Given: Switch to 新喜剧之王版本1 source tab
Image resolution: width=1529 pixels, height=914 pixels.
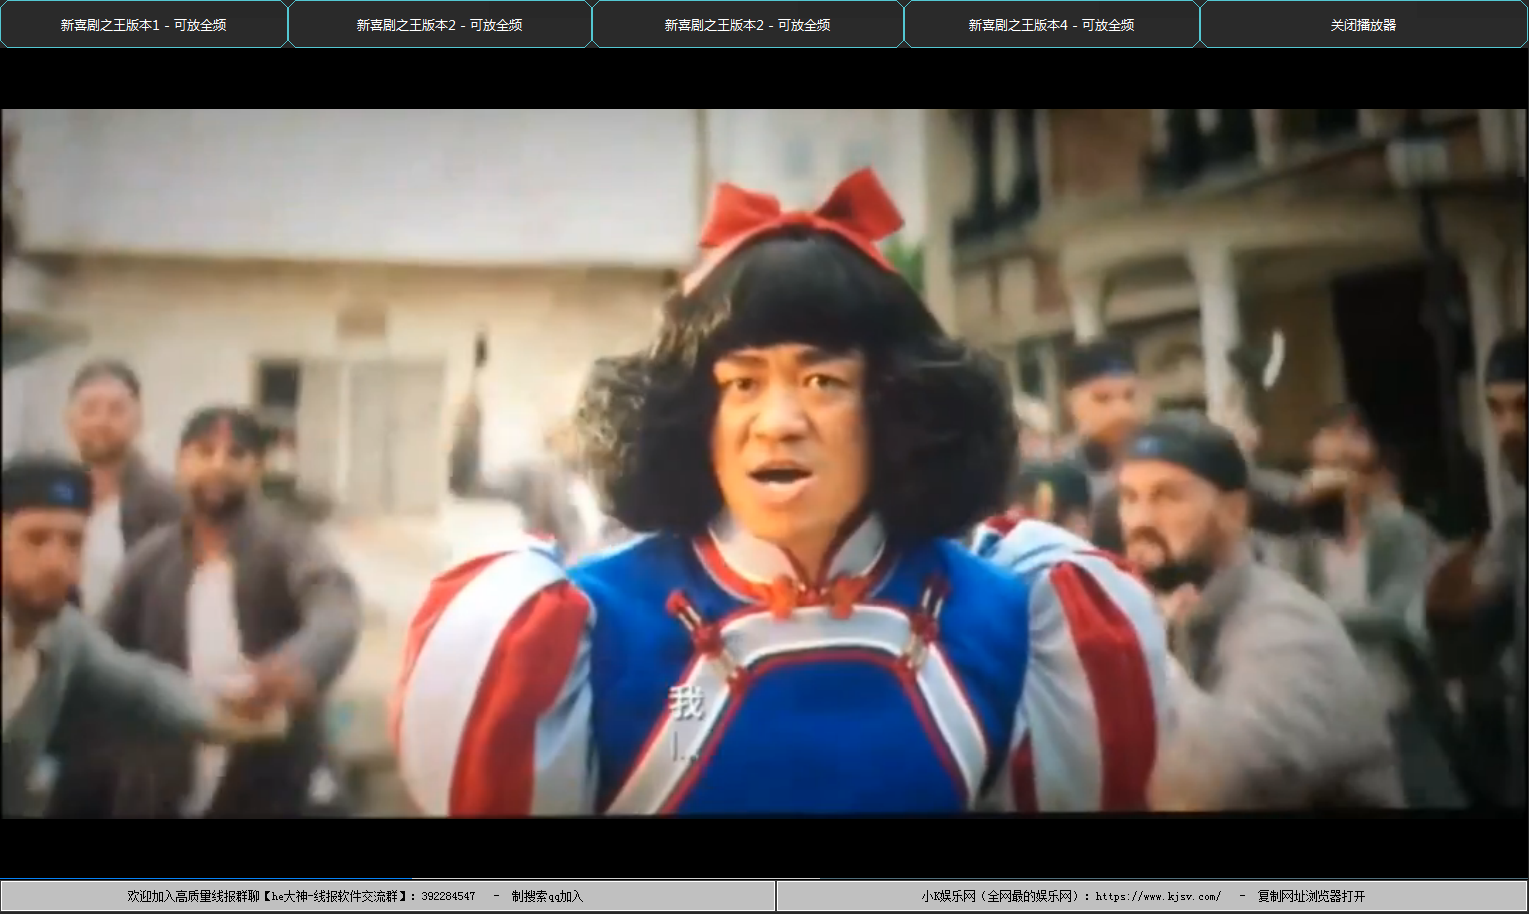Looking at the screenshot, I should [x=144, y=24].
